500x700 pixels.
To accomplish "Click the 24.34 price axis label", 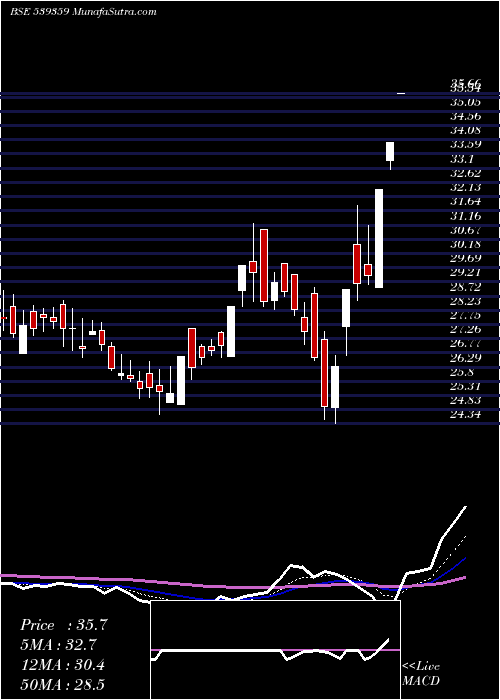I will point(465,415).
